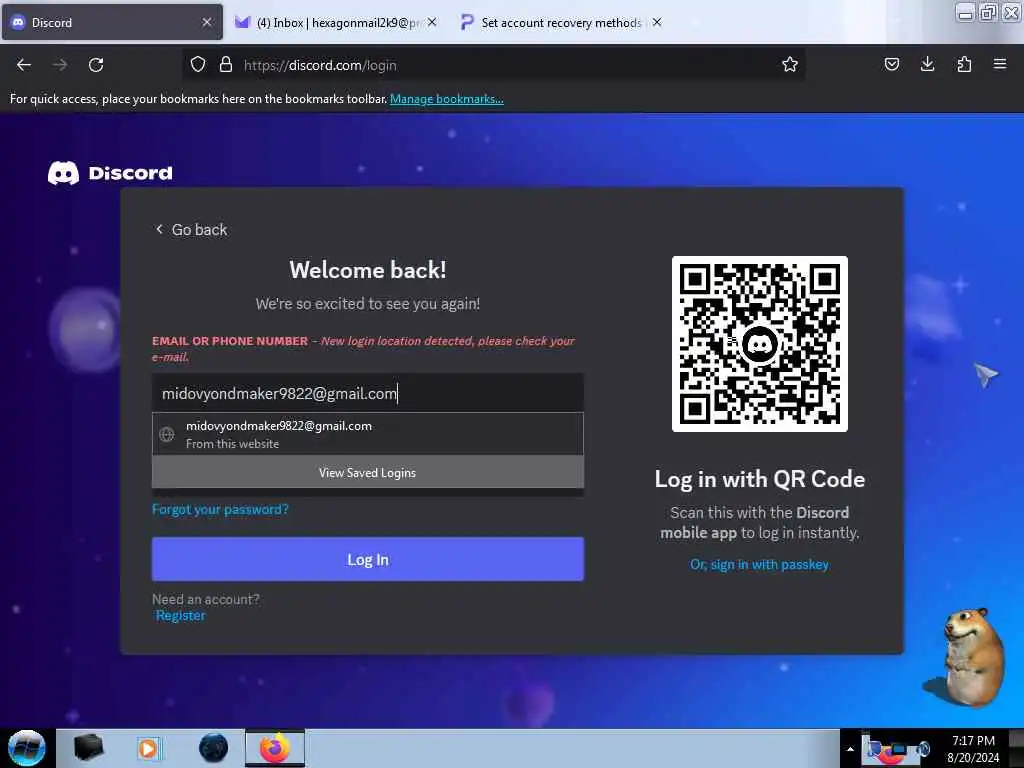Click the Discord logo on page
The height and width of the screenshot is (768, 1024).
[110, 173]
